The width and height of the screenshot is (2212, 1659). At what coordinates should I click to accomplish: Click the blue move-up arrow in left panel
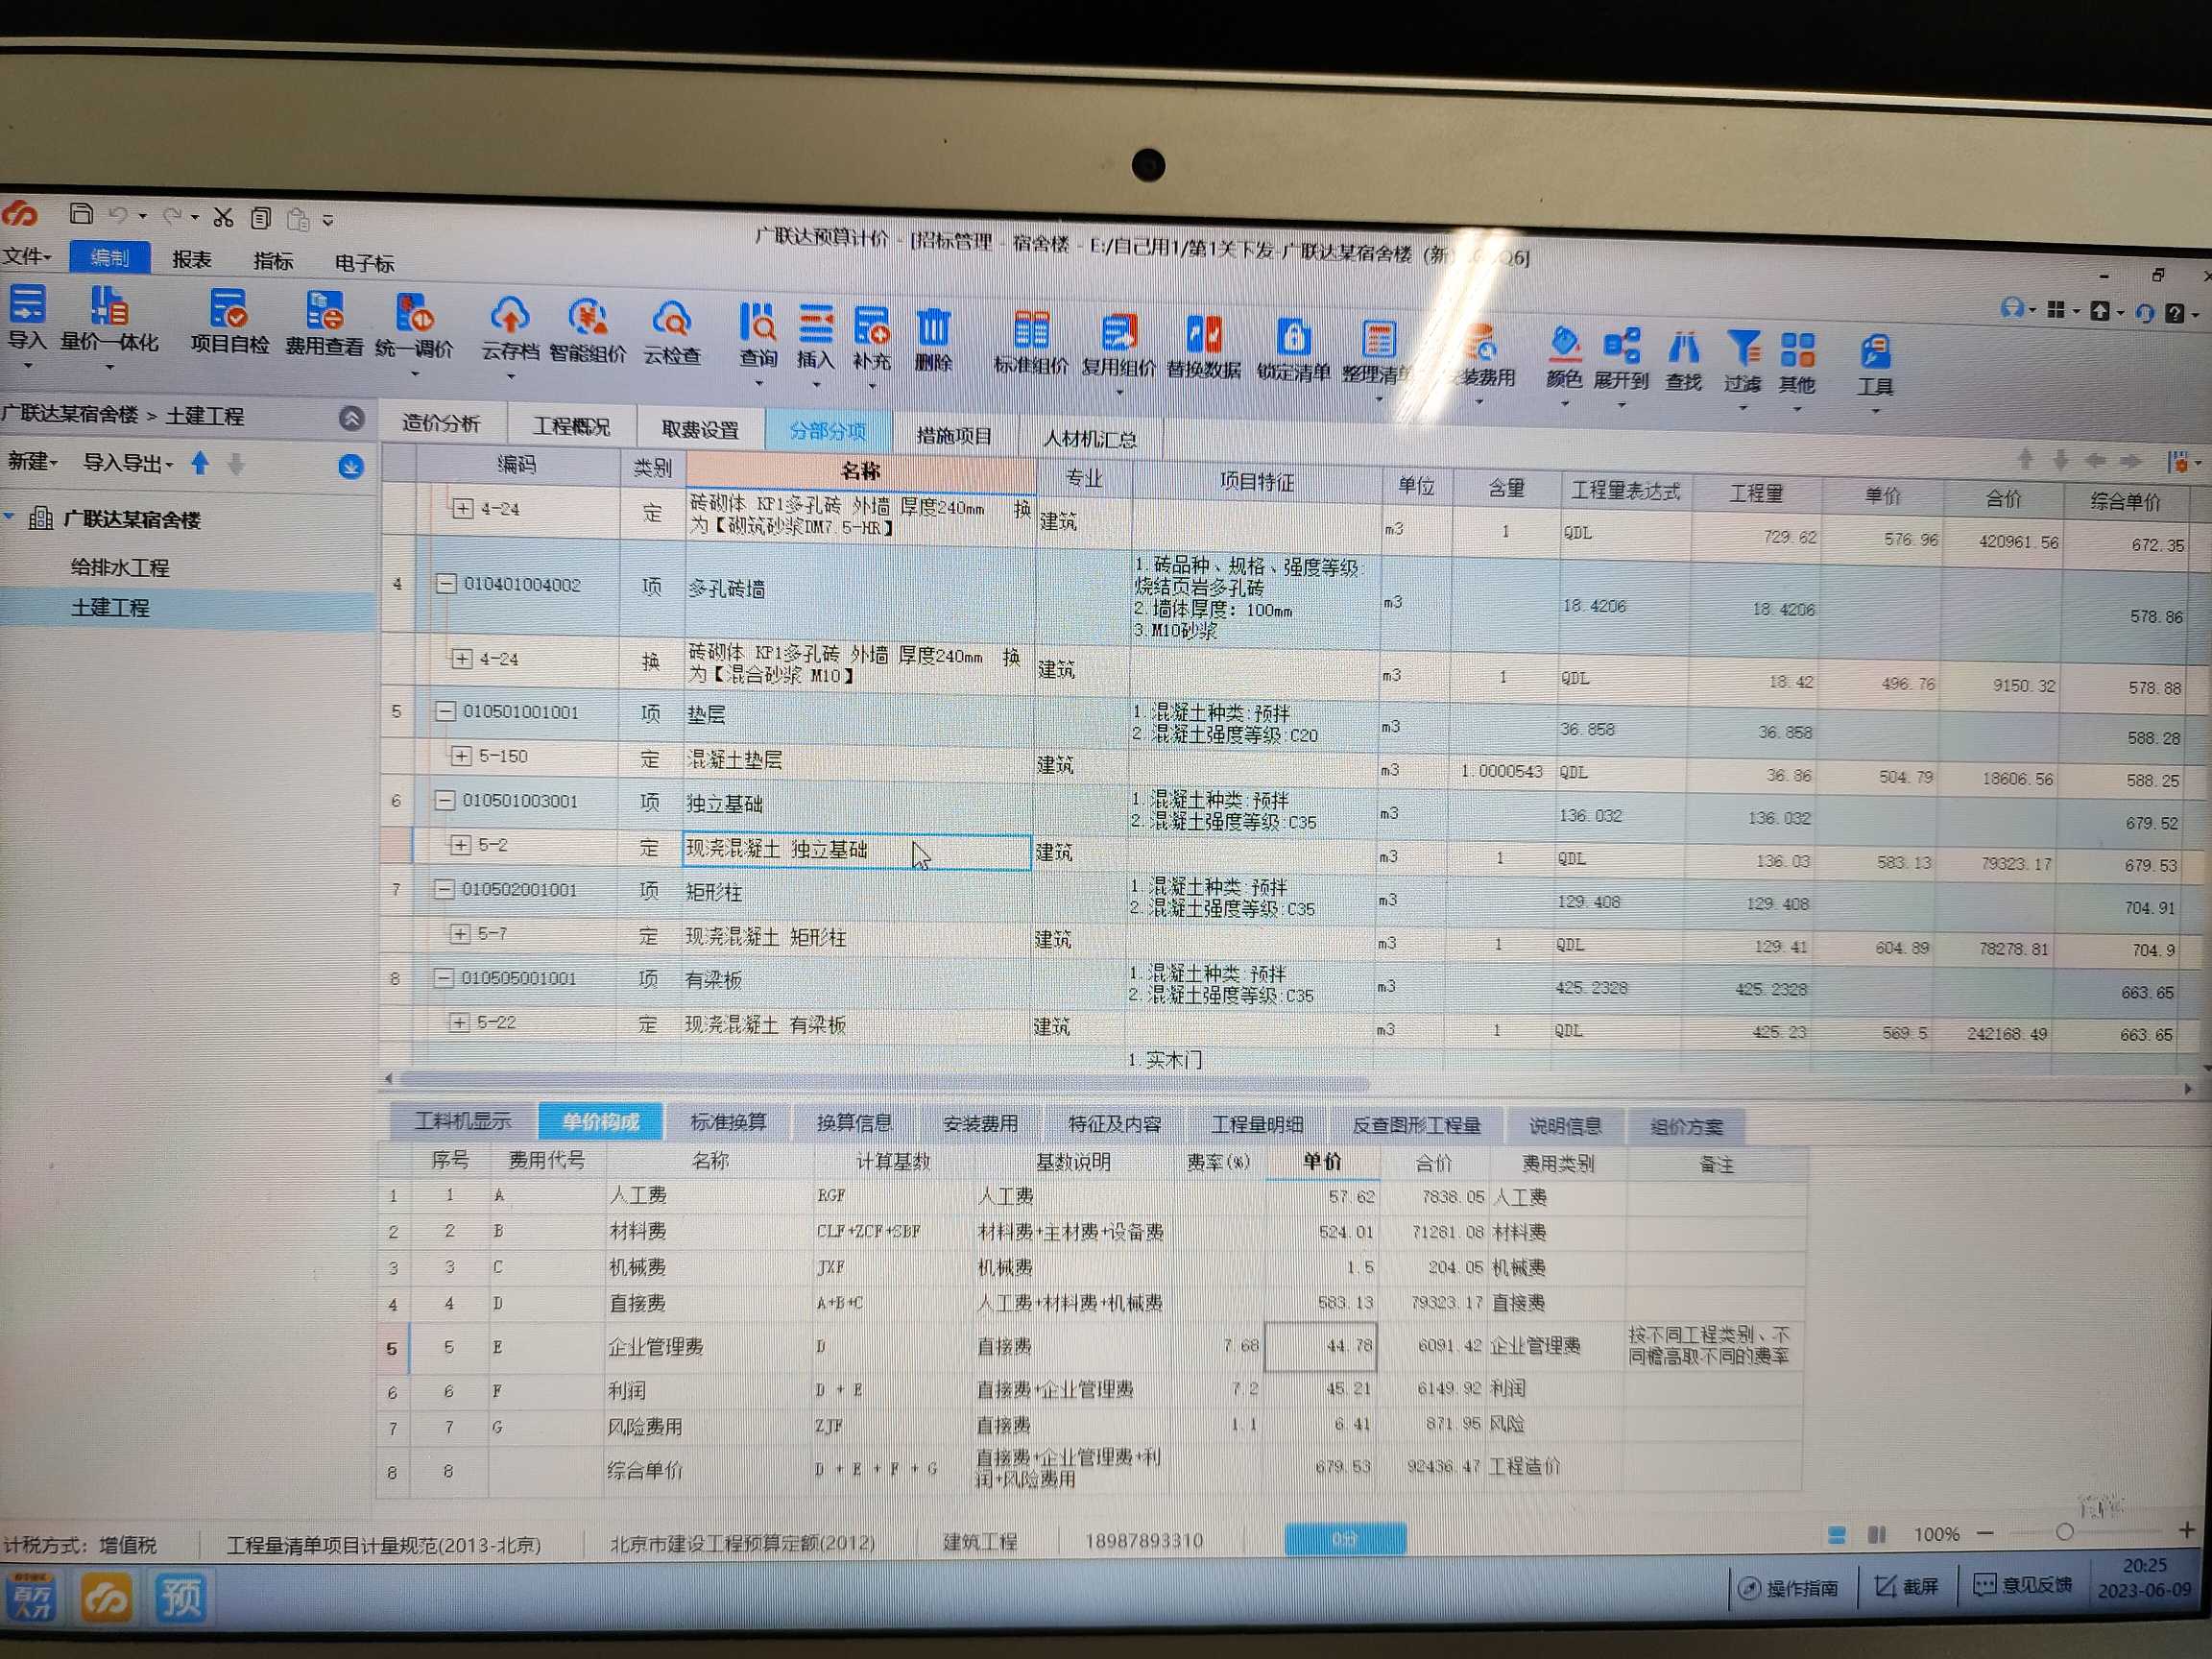coord(200,463)
